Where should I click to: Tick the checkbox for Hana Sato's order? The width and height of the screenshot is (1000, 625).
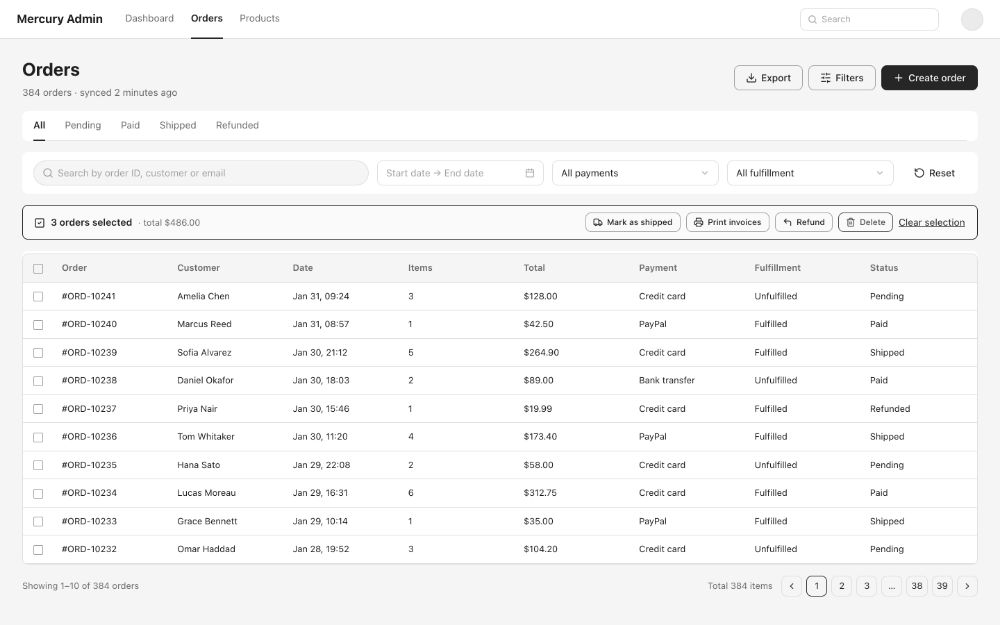(38, 465)
